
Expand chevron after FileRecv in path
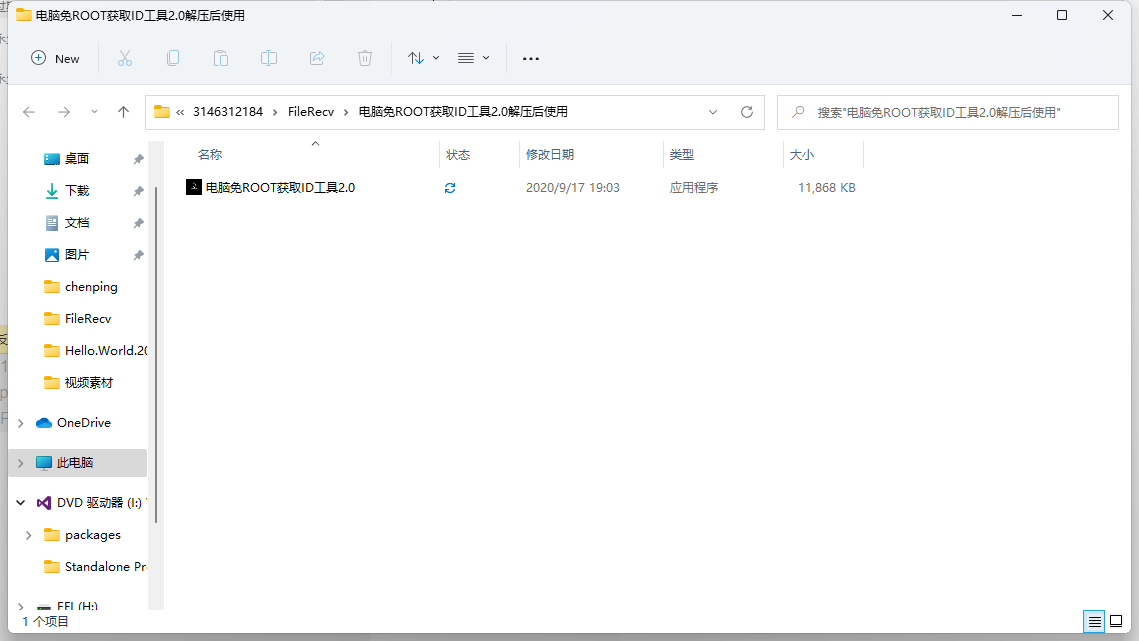pyautogui.click(x=346, y=112)
